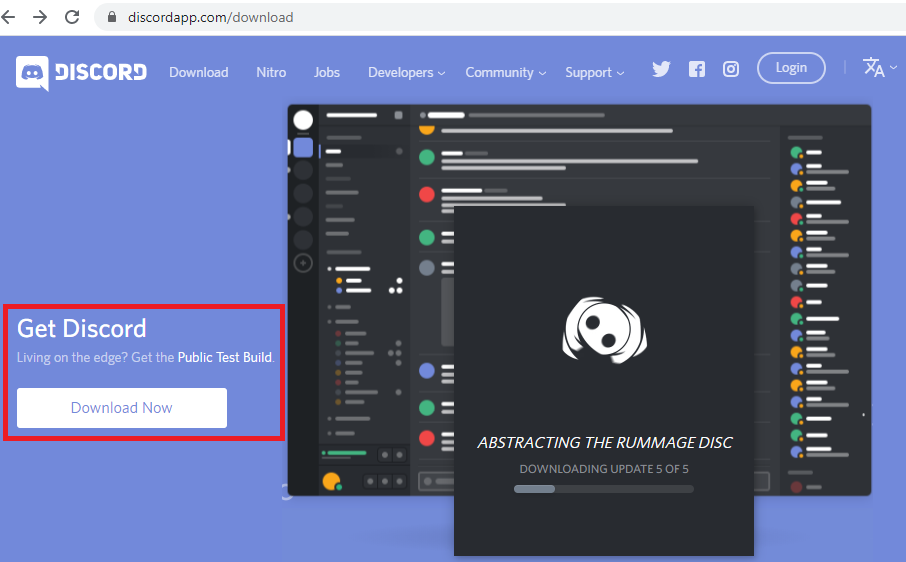The height and width of the screenshot is (562, 906).
Task: Open the Nitro nav item
Action: pos(271,72)
